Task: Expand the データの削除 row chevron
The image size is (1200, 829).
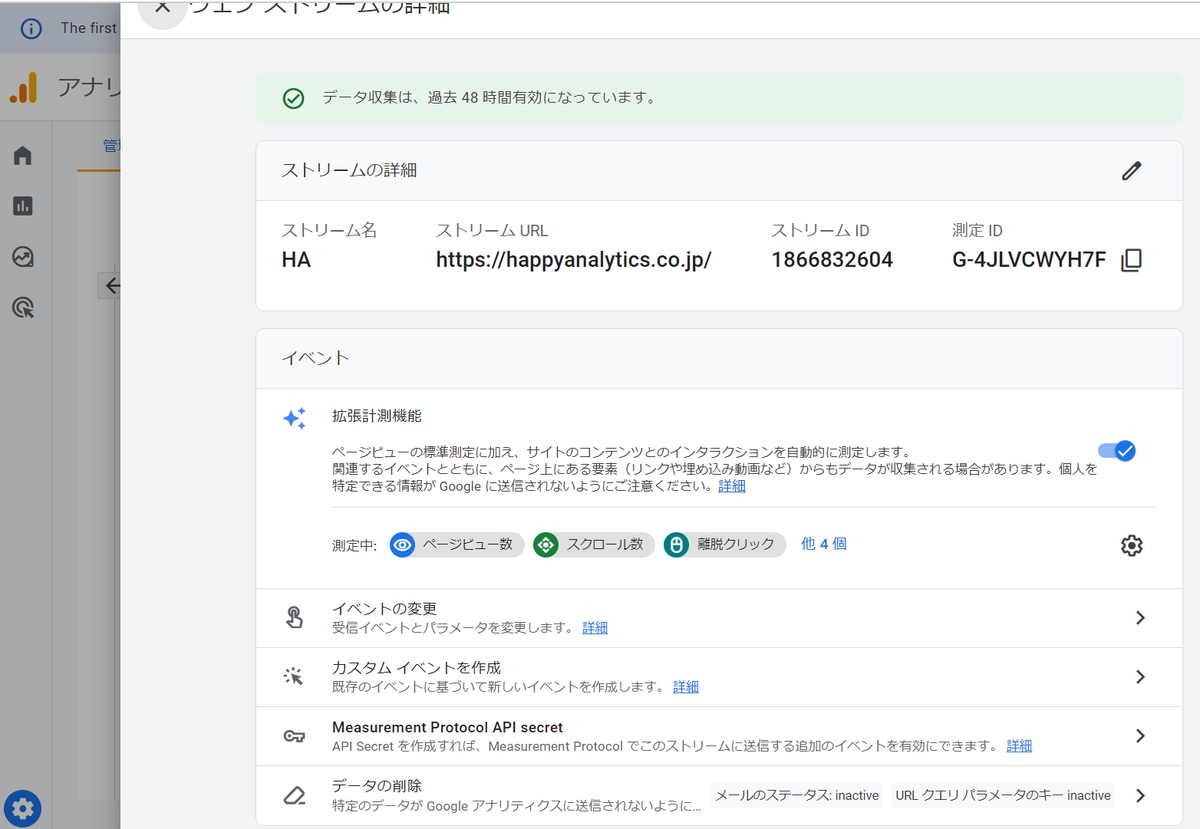Action: click(x=1140, y=795)
